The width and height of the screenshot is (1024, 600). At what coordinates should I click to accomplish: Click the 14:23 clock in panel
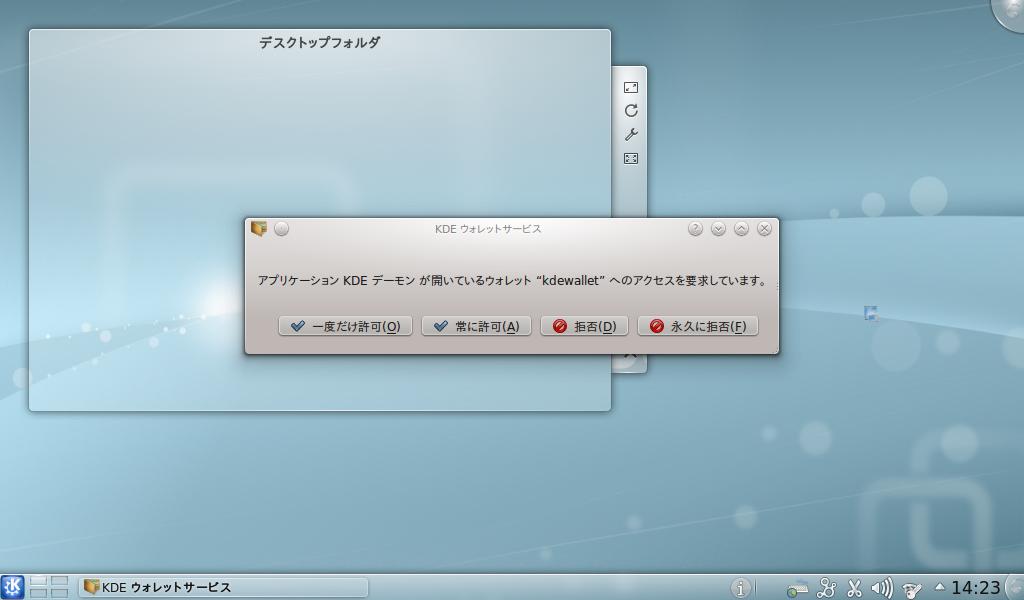(976, 588)
